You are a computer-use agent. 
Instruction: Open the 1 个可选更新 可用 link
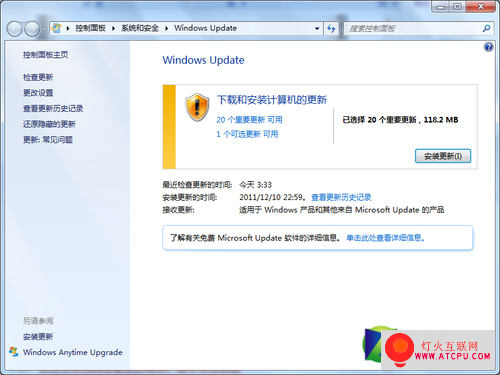point(247,134)
